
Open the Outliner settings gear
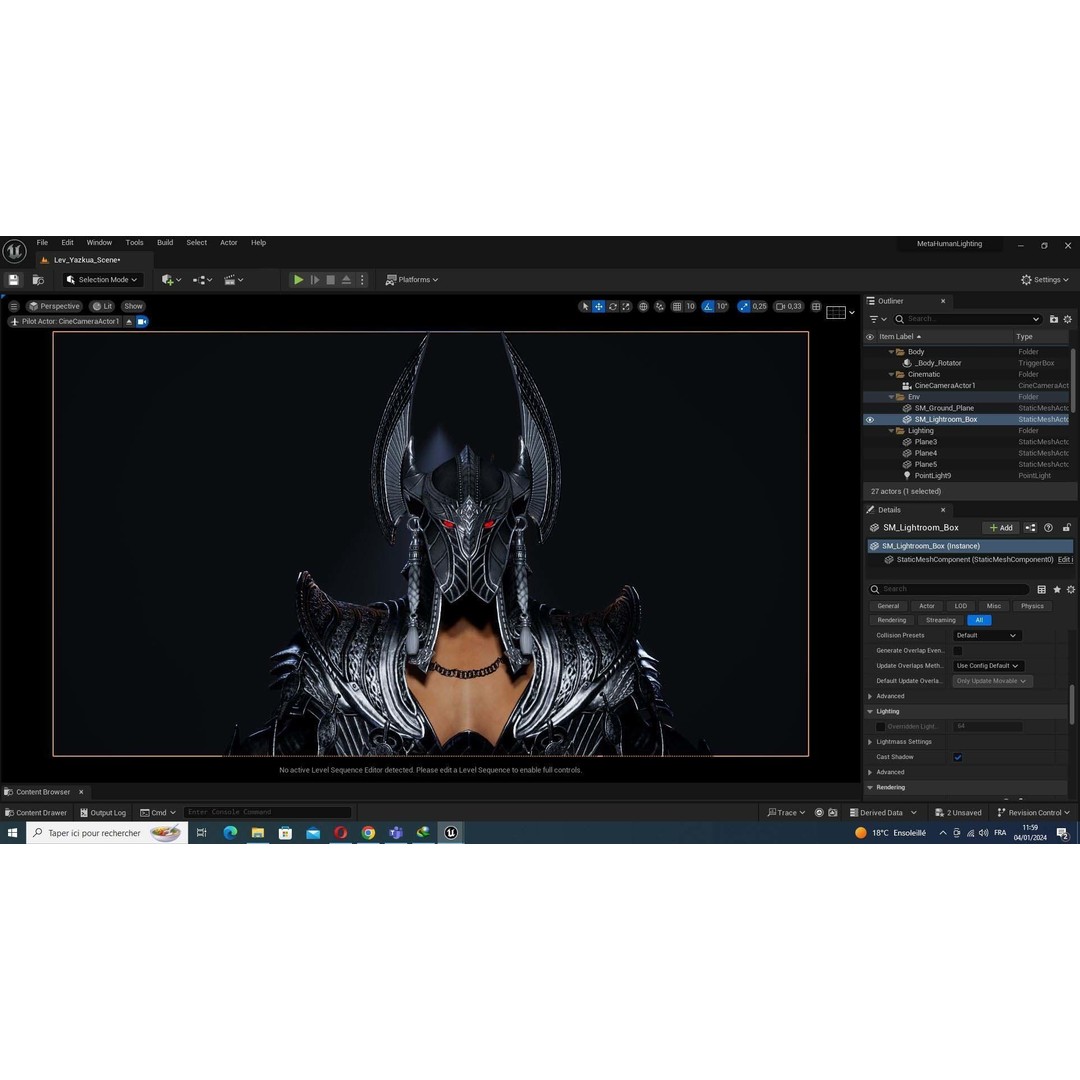coord(1068,319)
